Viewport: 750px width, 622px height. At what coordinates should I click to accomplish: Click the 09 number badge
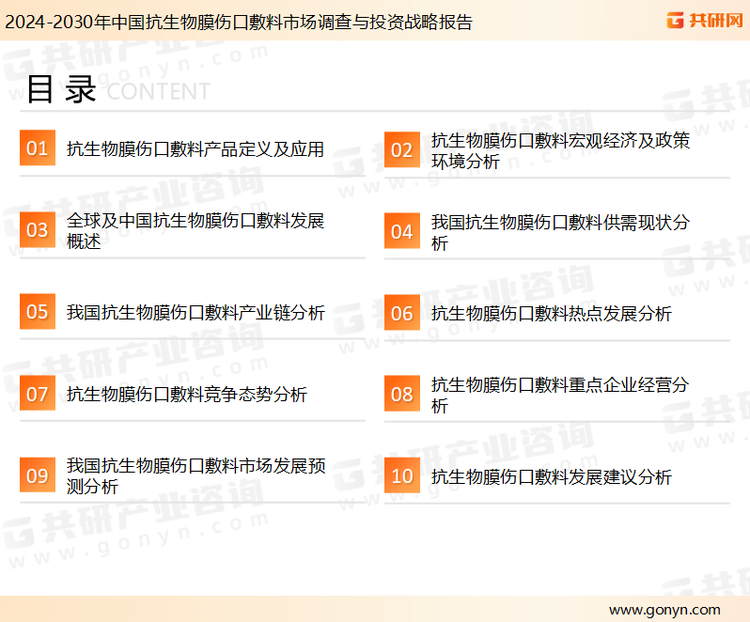click(37, 476)
